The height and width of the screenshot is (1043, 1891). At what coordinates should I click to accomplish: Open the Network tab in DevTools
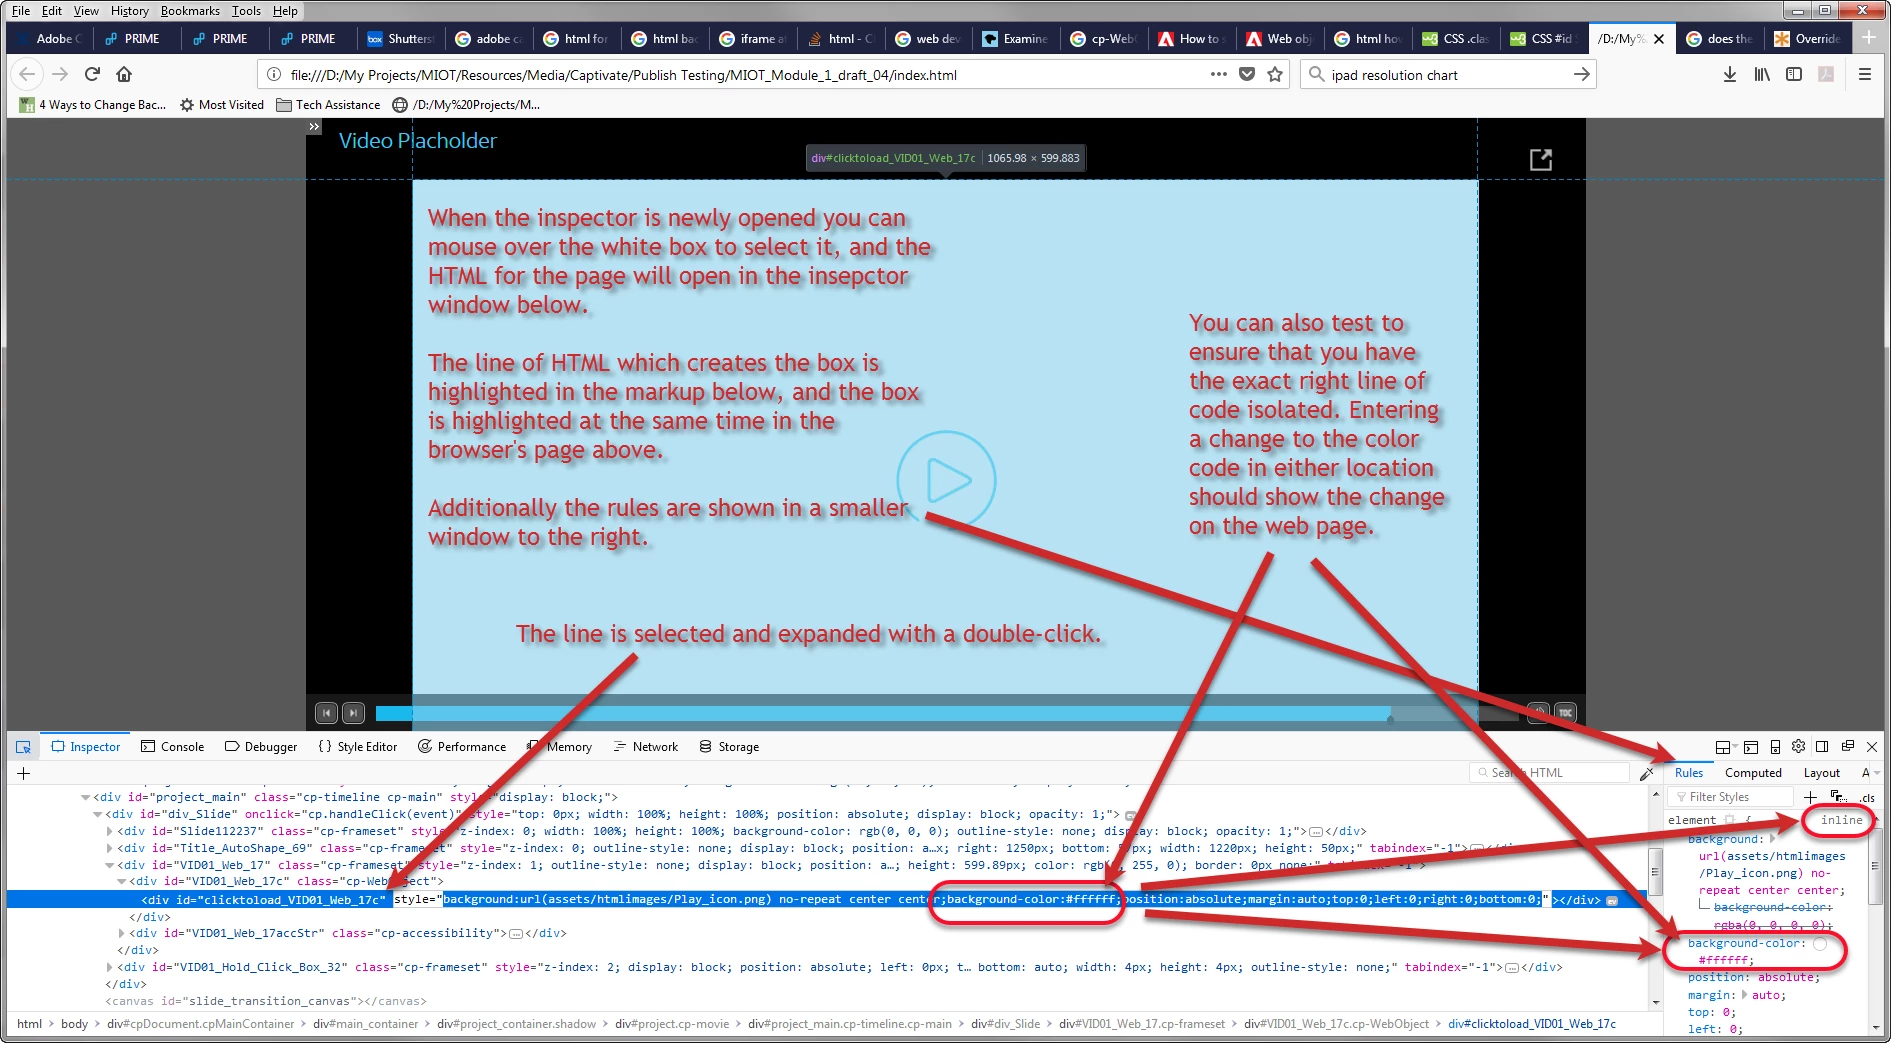tap(645, 747)
